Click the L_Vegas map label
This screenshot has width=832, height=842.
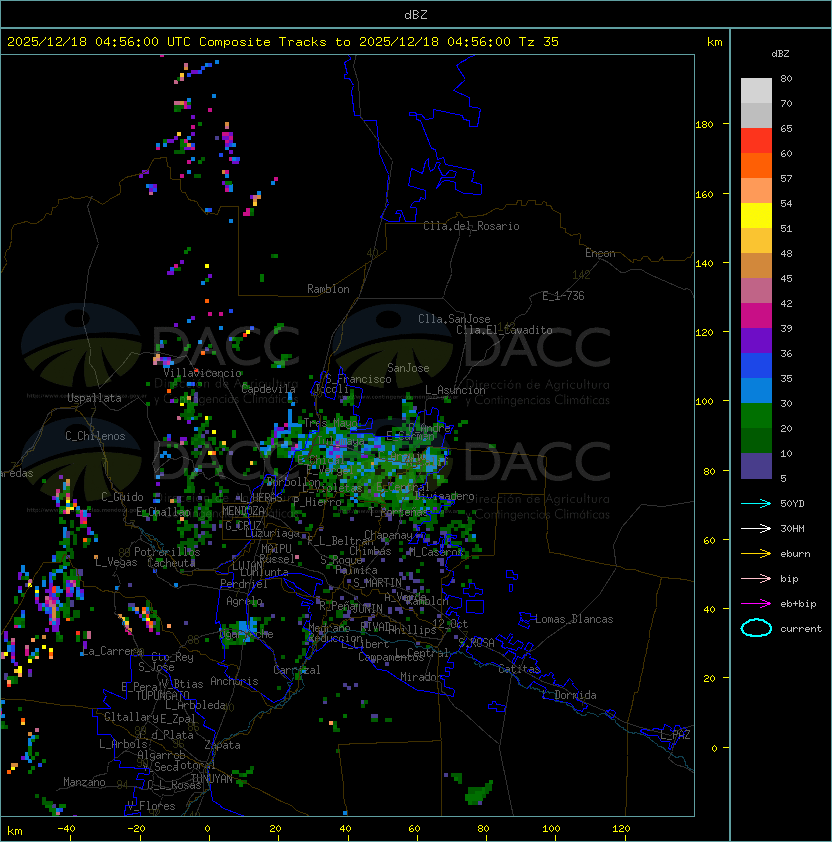coord(116,562)
